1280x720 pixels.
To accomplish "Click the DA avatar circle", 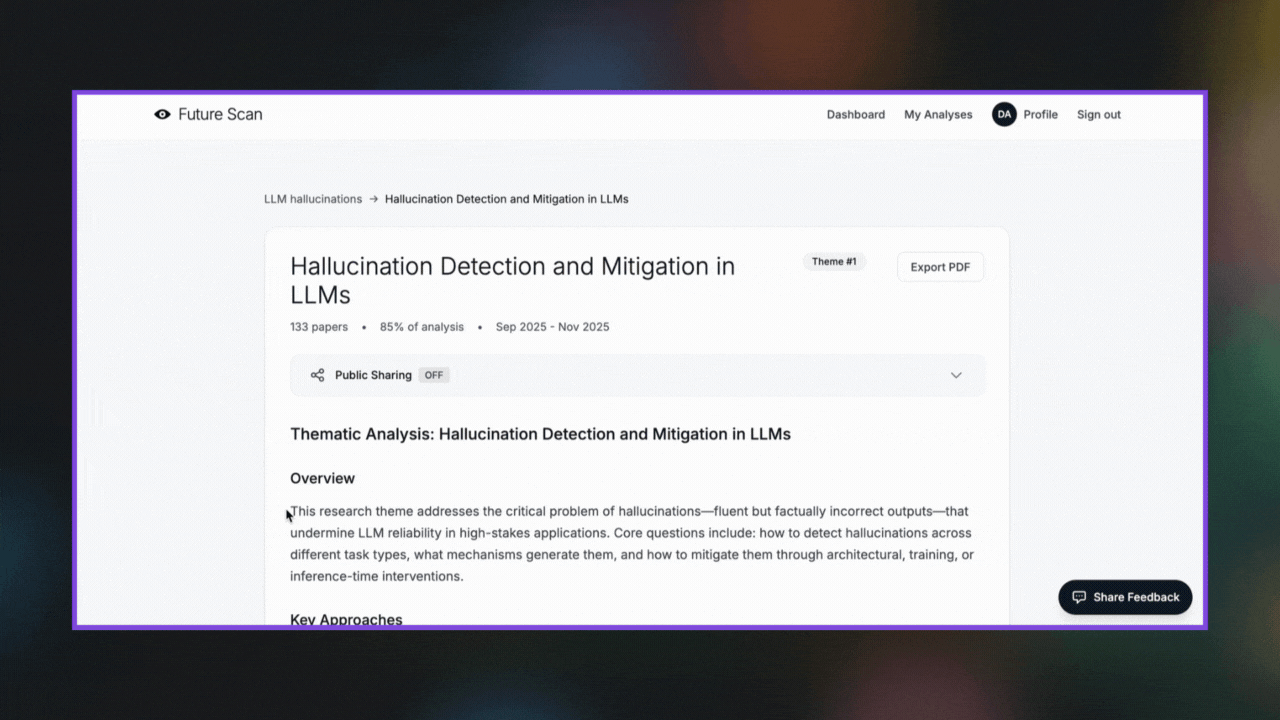I will 1004,115.
